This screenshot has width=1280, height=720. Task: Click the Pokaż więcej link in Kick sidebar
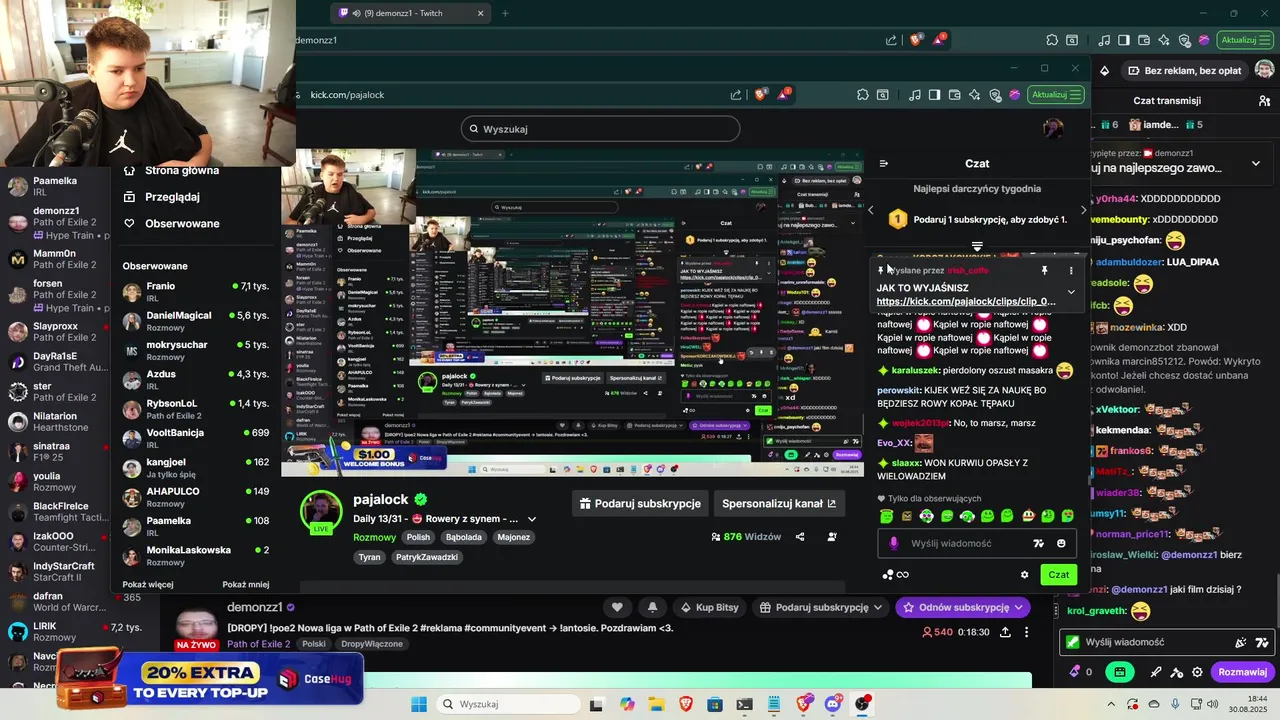(148, 584)
